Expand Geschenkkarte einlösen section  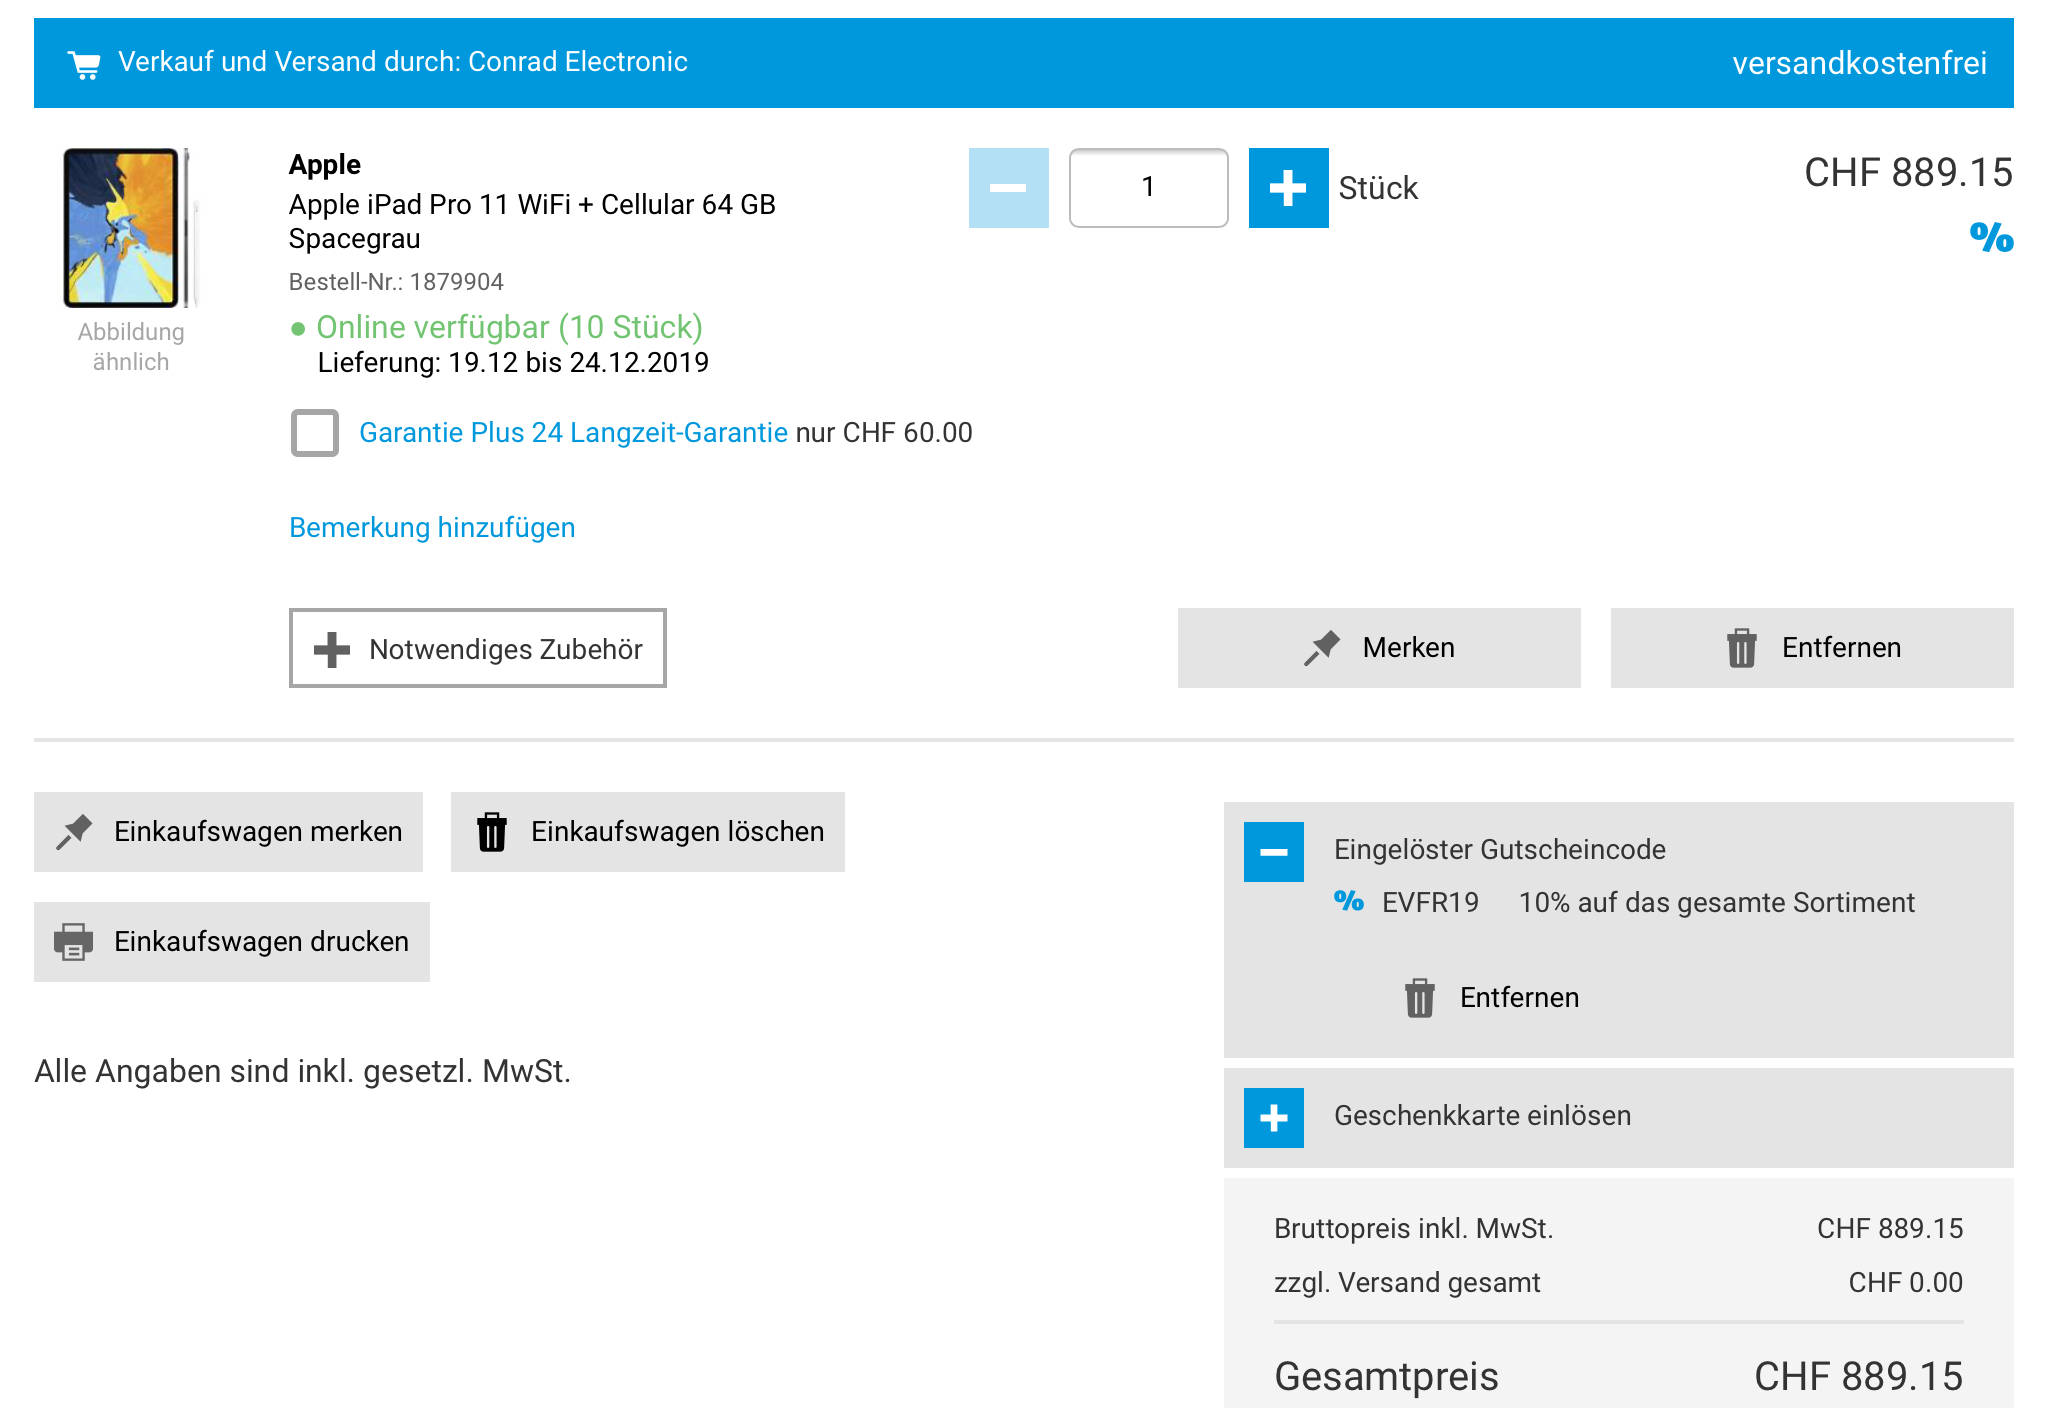[x=1273, y=1118]
